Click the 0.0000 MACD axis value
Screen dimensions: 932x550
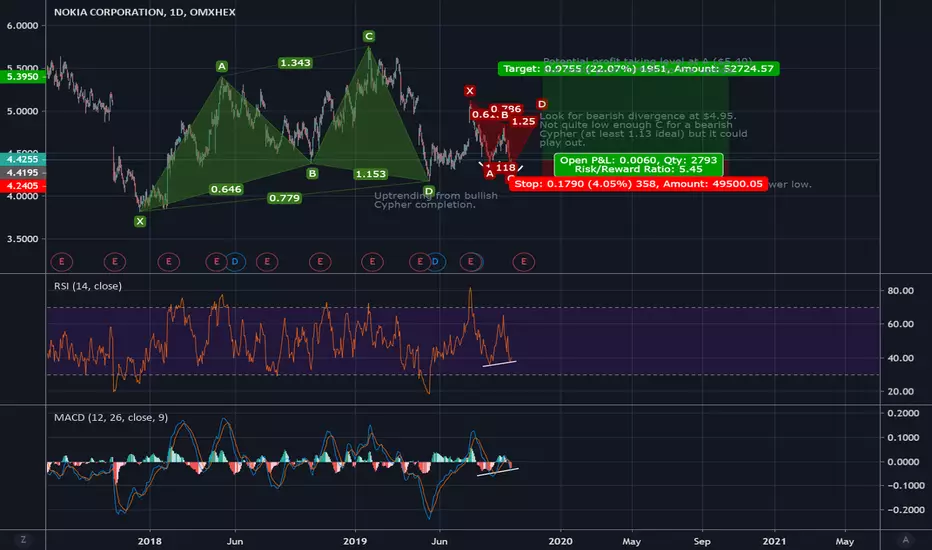[x=902, y=462]
